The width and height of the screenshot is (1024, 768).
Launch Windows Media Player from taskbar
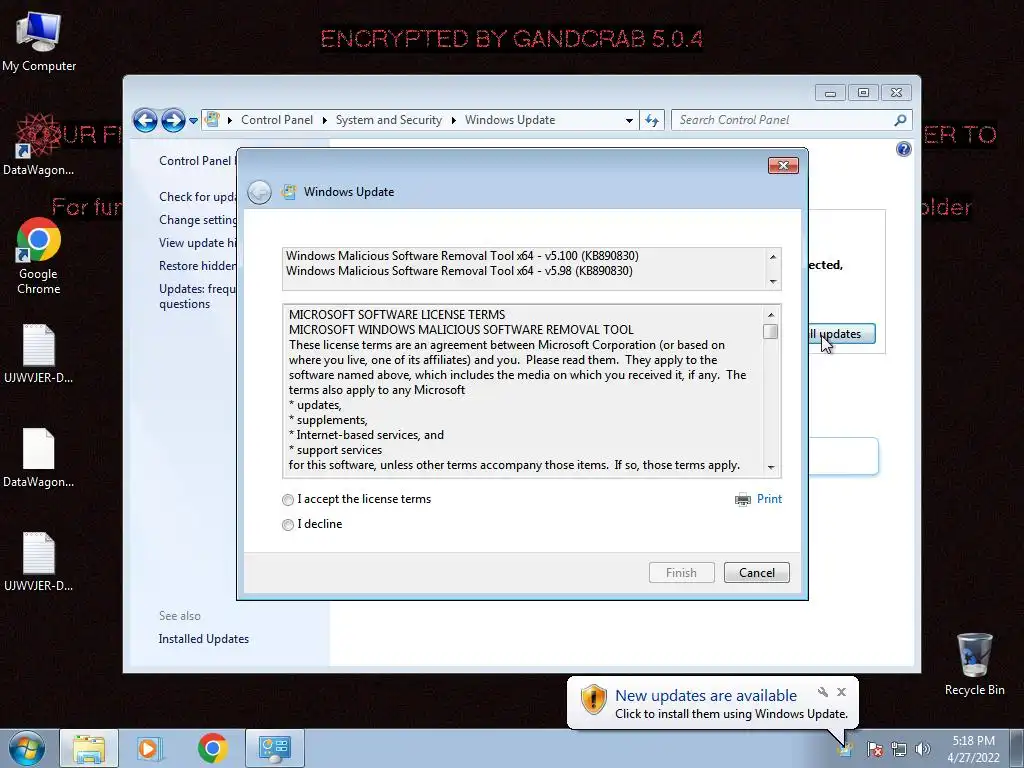[x=150, y=748]
